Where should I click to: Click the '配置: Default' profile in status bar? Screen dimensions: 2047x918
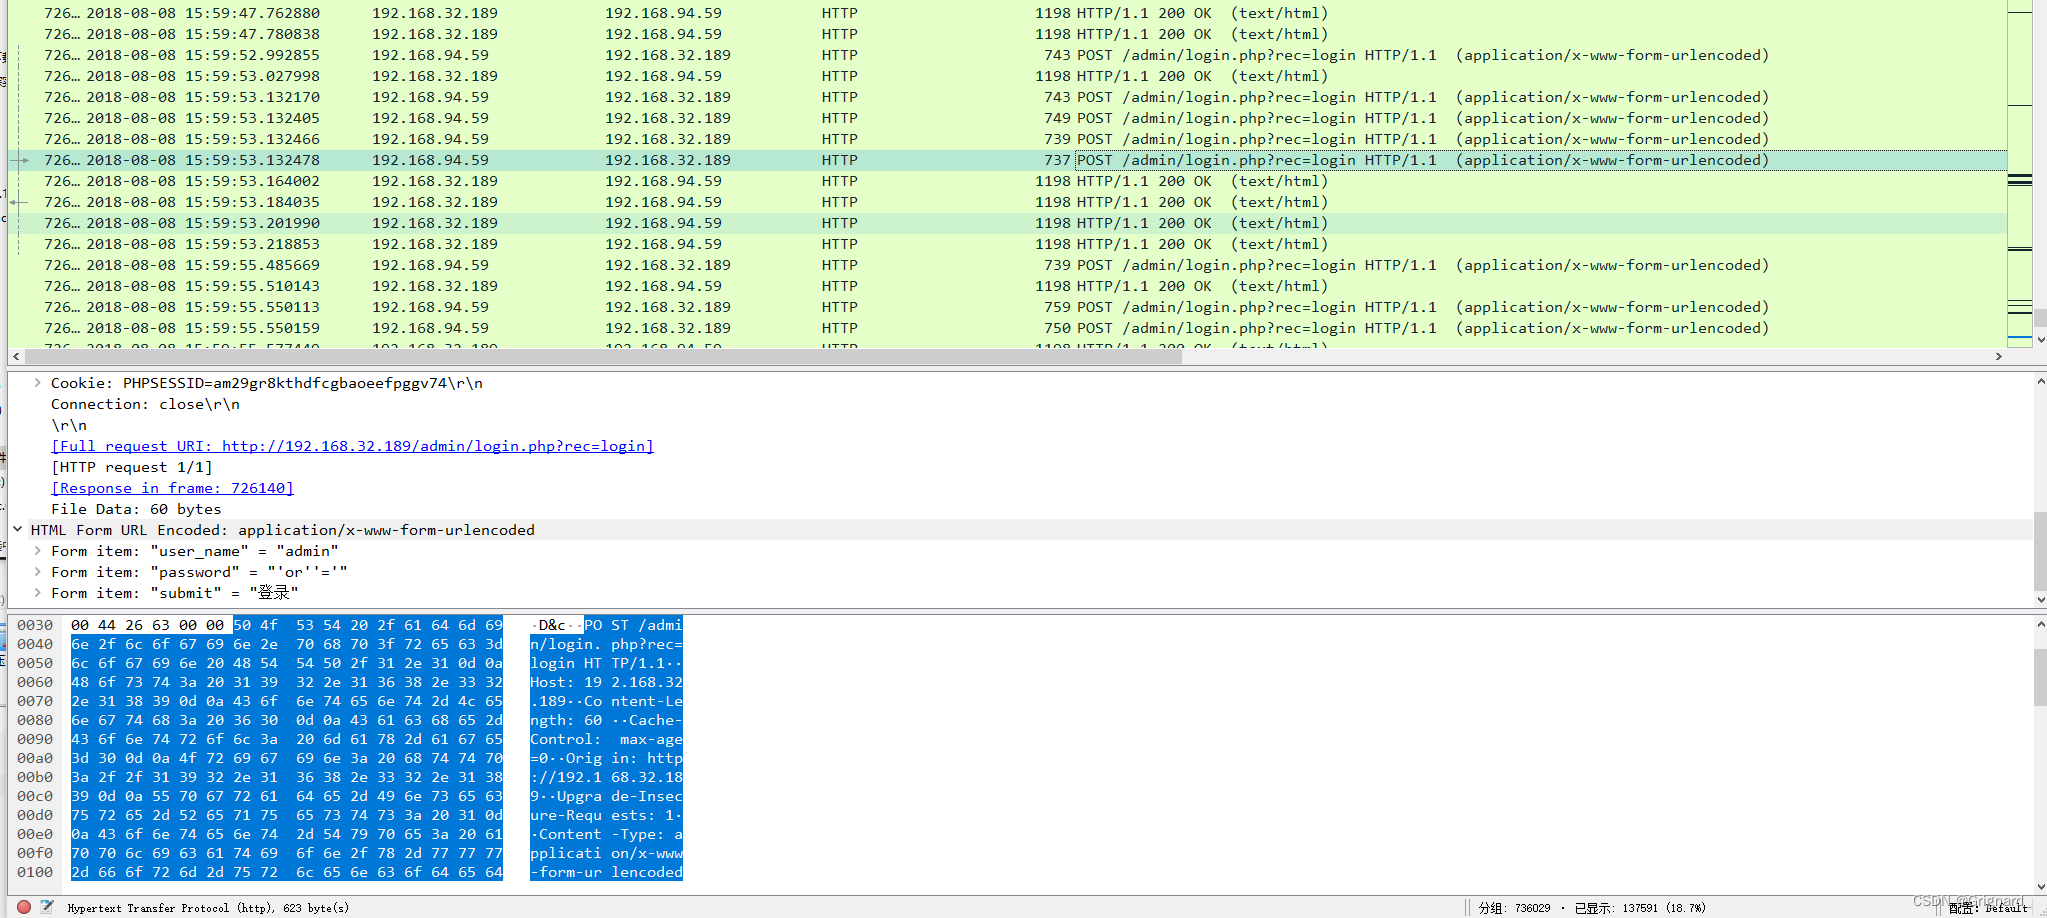[x=1988, y=908]
